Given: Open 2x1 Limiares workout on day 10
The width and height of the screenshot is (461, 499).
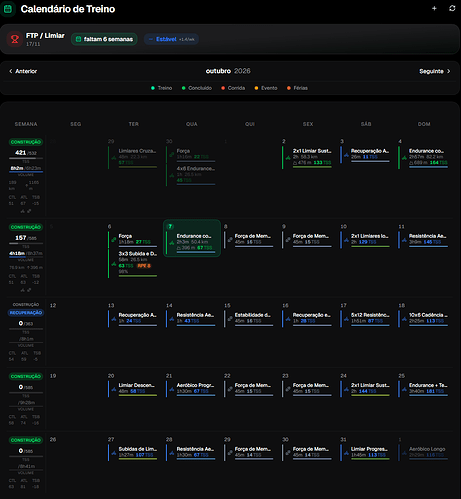Looking at the screenshot, I should (365, 240).
